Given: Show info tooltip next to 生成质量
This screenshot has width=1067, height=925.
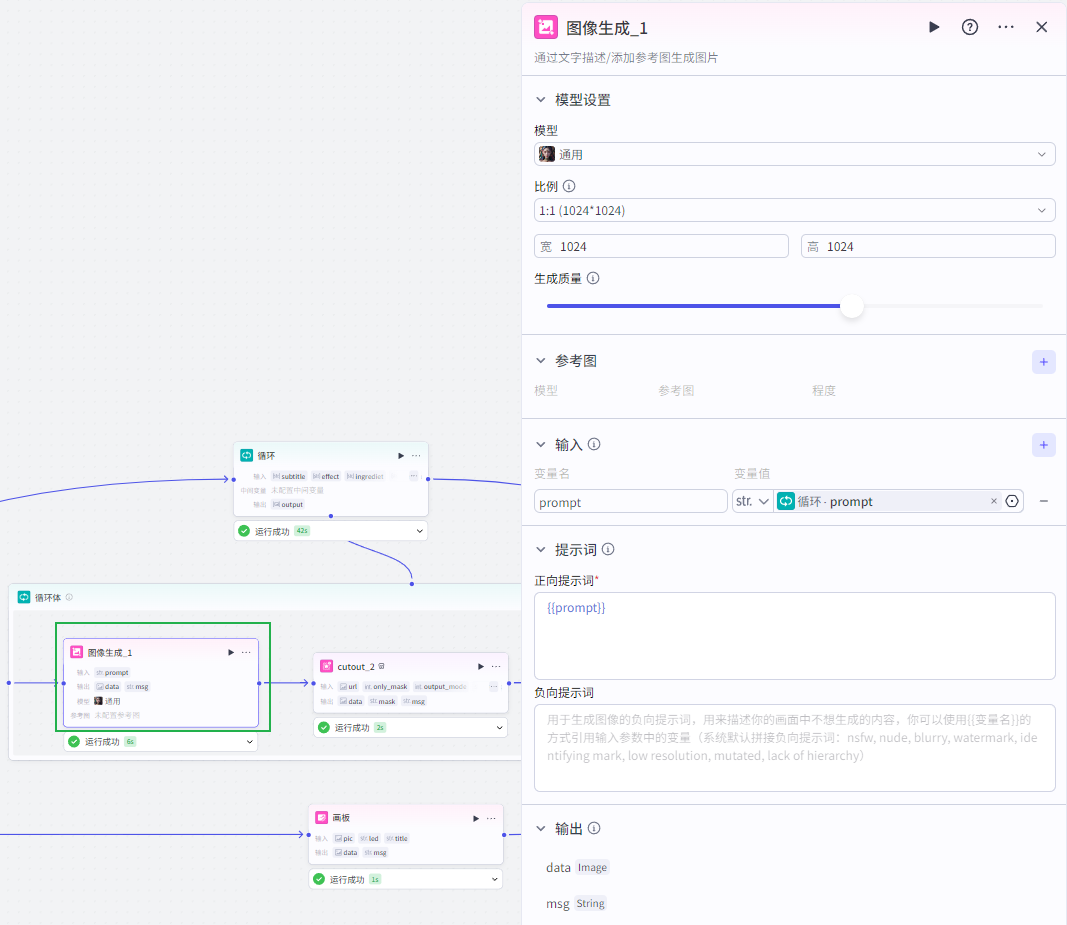Looking at the screenshot, I should [593, 279].
